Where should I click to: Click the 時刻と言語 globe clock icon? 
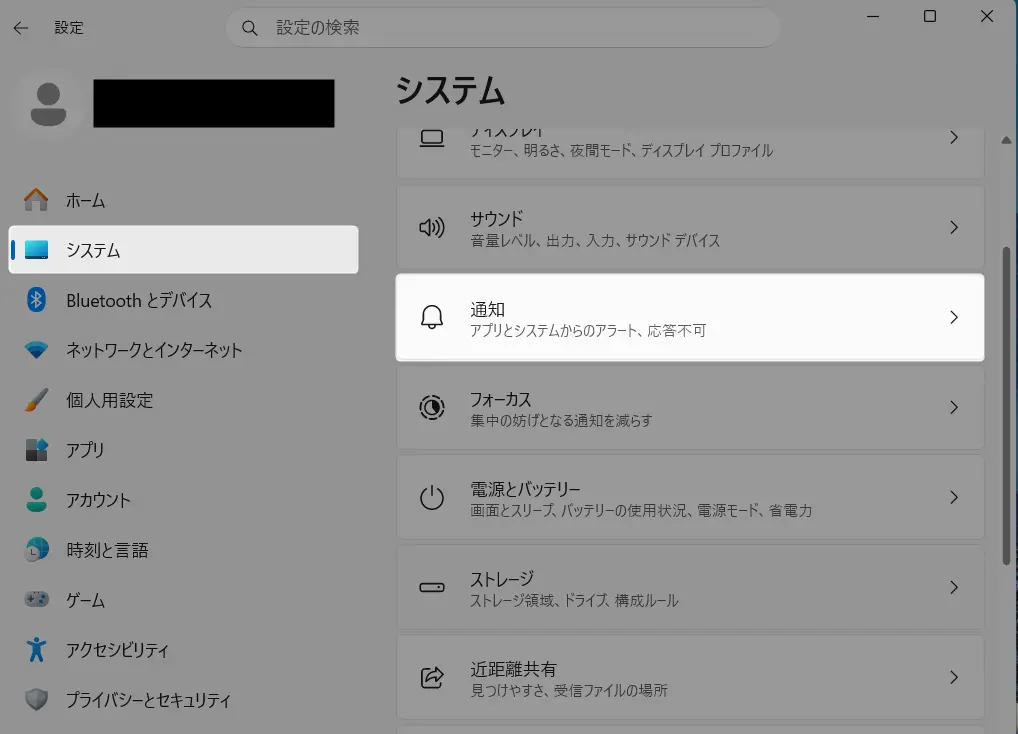click(36, 550)
